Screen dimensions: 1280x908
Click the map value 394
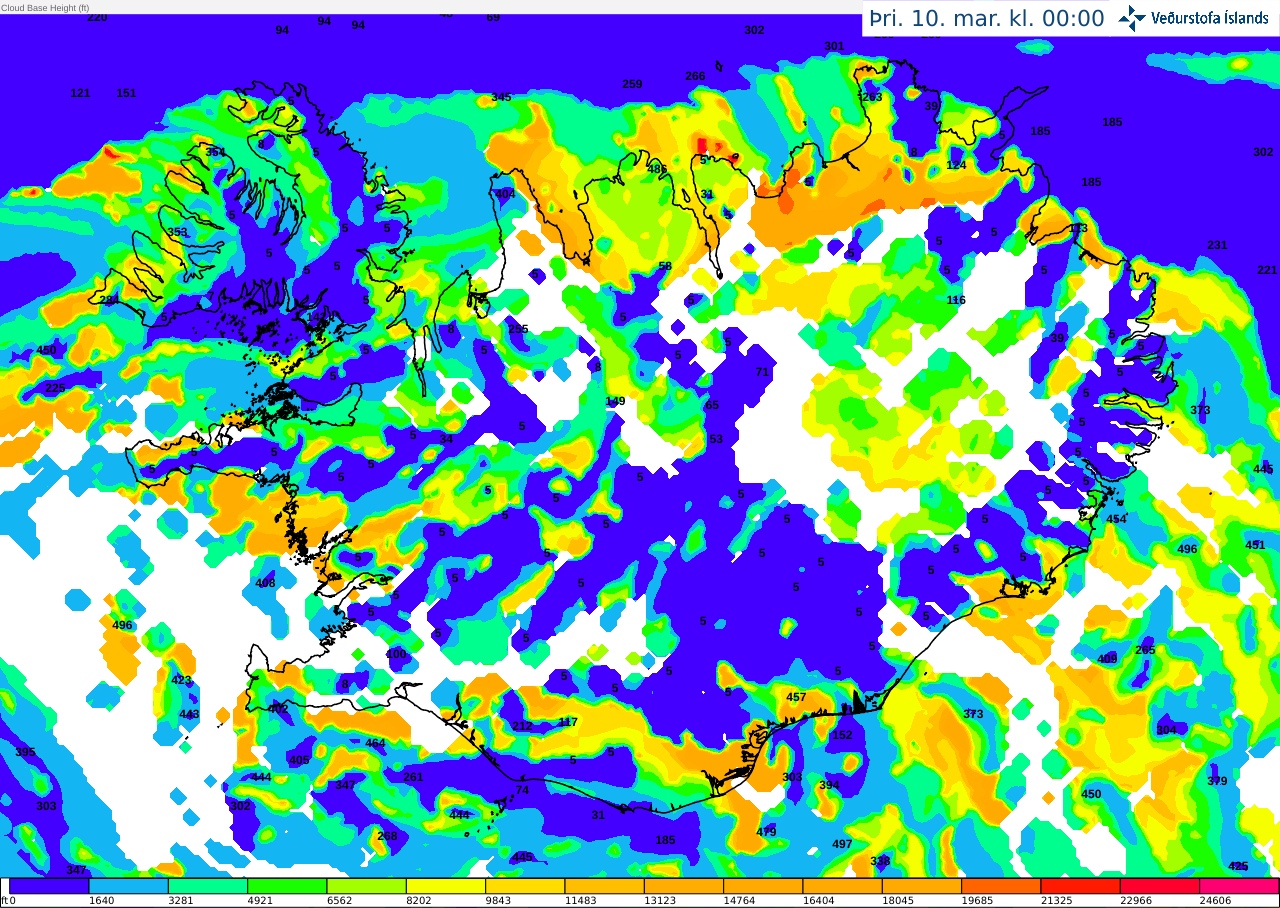point(829,785)
